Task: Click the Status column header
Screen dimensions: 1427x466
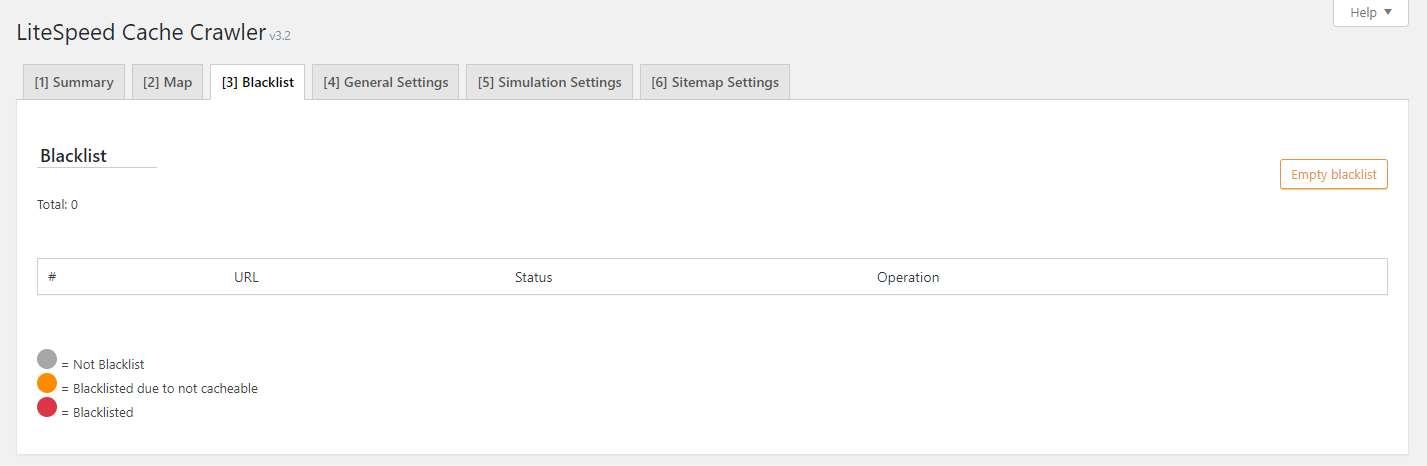Action: (533, 277)
